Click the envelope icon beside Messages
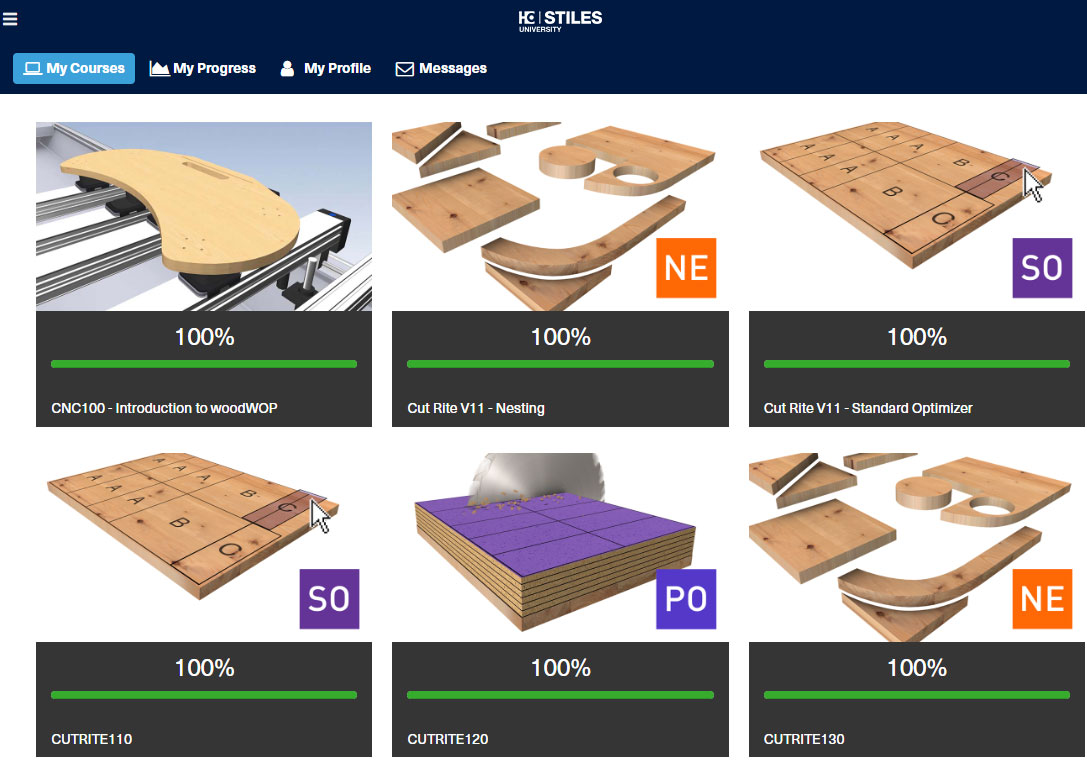Image resolution: width=1087 pixels, height=763 pixels. click(x=405, y=69)
